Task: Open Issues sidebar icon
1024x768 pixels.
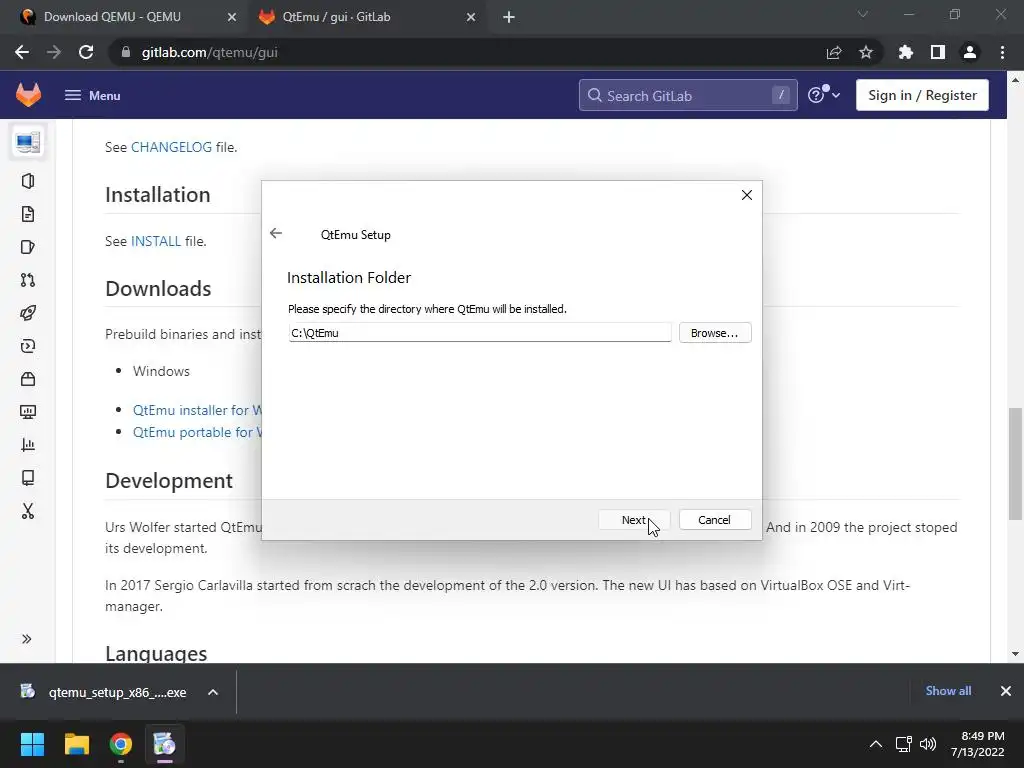Action: (28, 247)
